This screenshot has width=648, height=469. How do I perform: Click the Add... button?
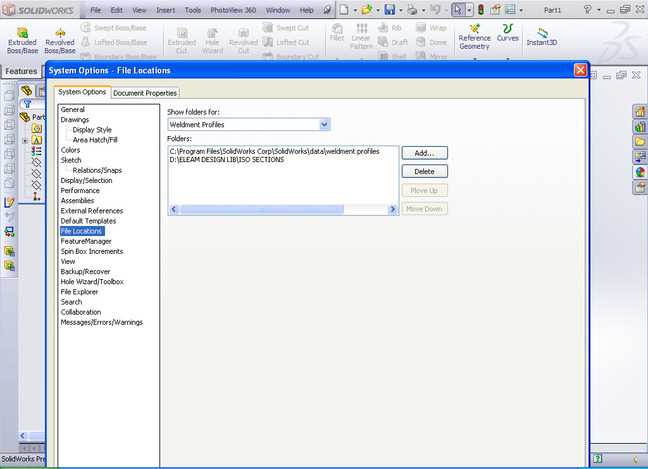click(x=424, y=153)
